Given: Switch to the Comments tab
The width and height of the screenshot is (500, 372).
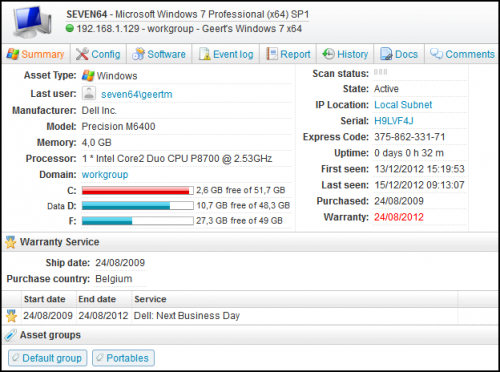Looking at the screenshot, I should 462,54.
